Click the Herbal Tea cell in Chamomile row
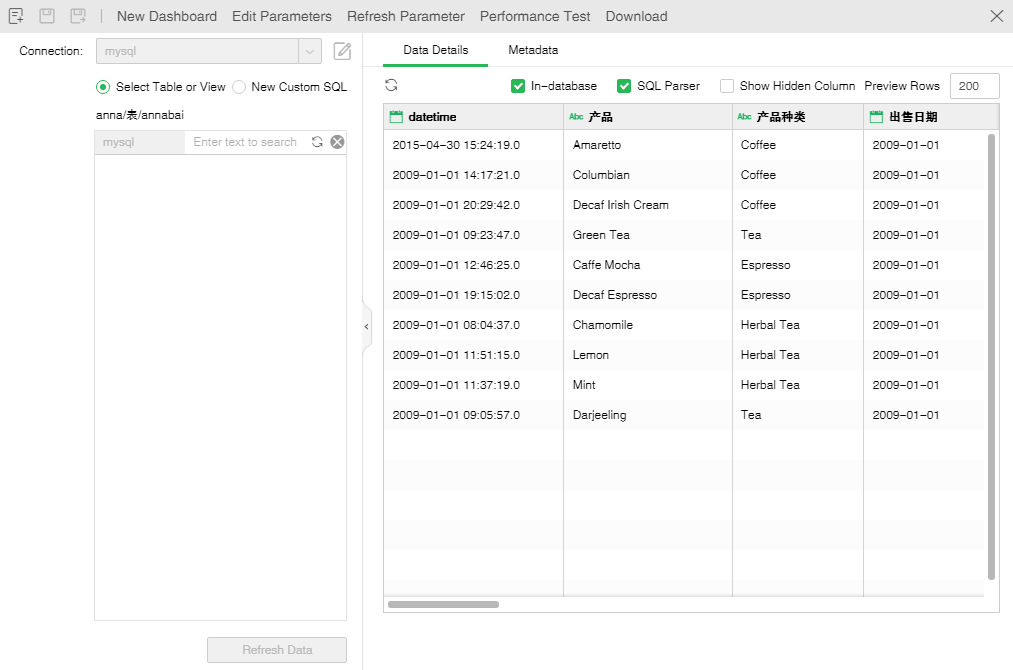Image resolution: width=1013 pixels, height=670 pixels. [x=798, y=325]
